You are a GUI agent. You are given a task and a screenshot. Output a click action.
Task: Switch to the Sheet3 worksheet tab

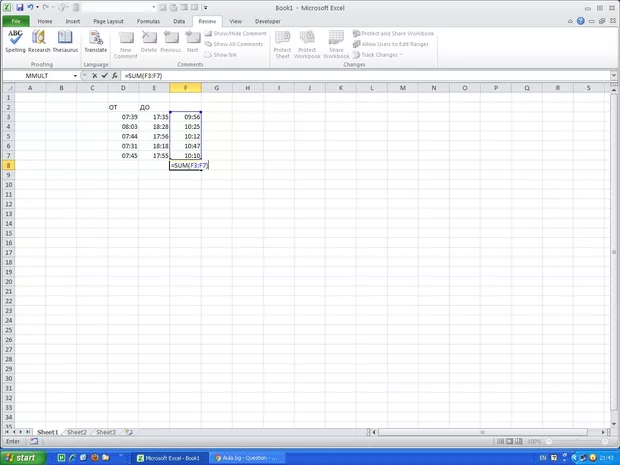point(105,432)
